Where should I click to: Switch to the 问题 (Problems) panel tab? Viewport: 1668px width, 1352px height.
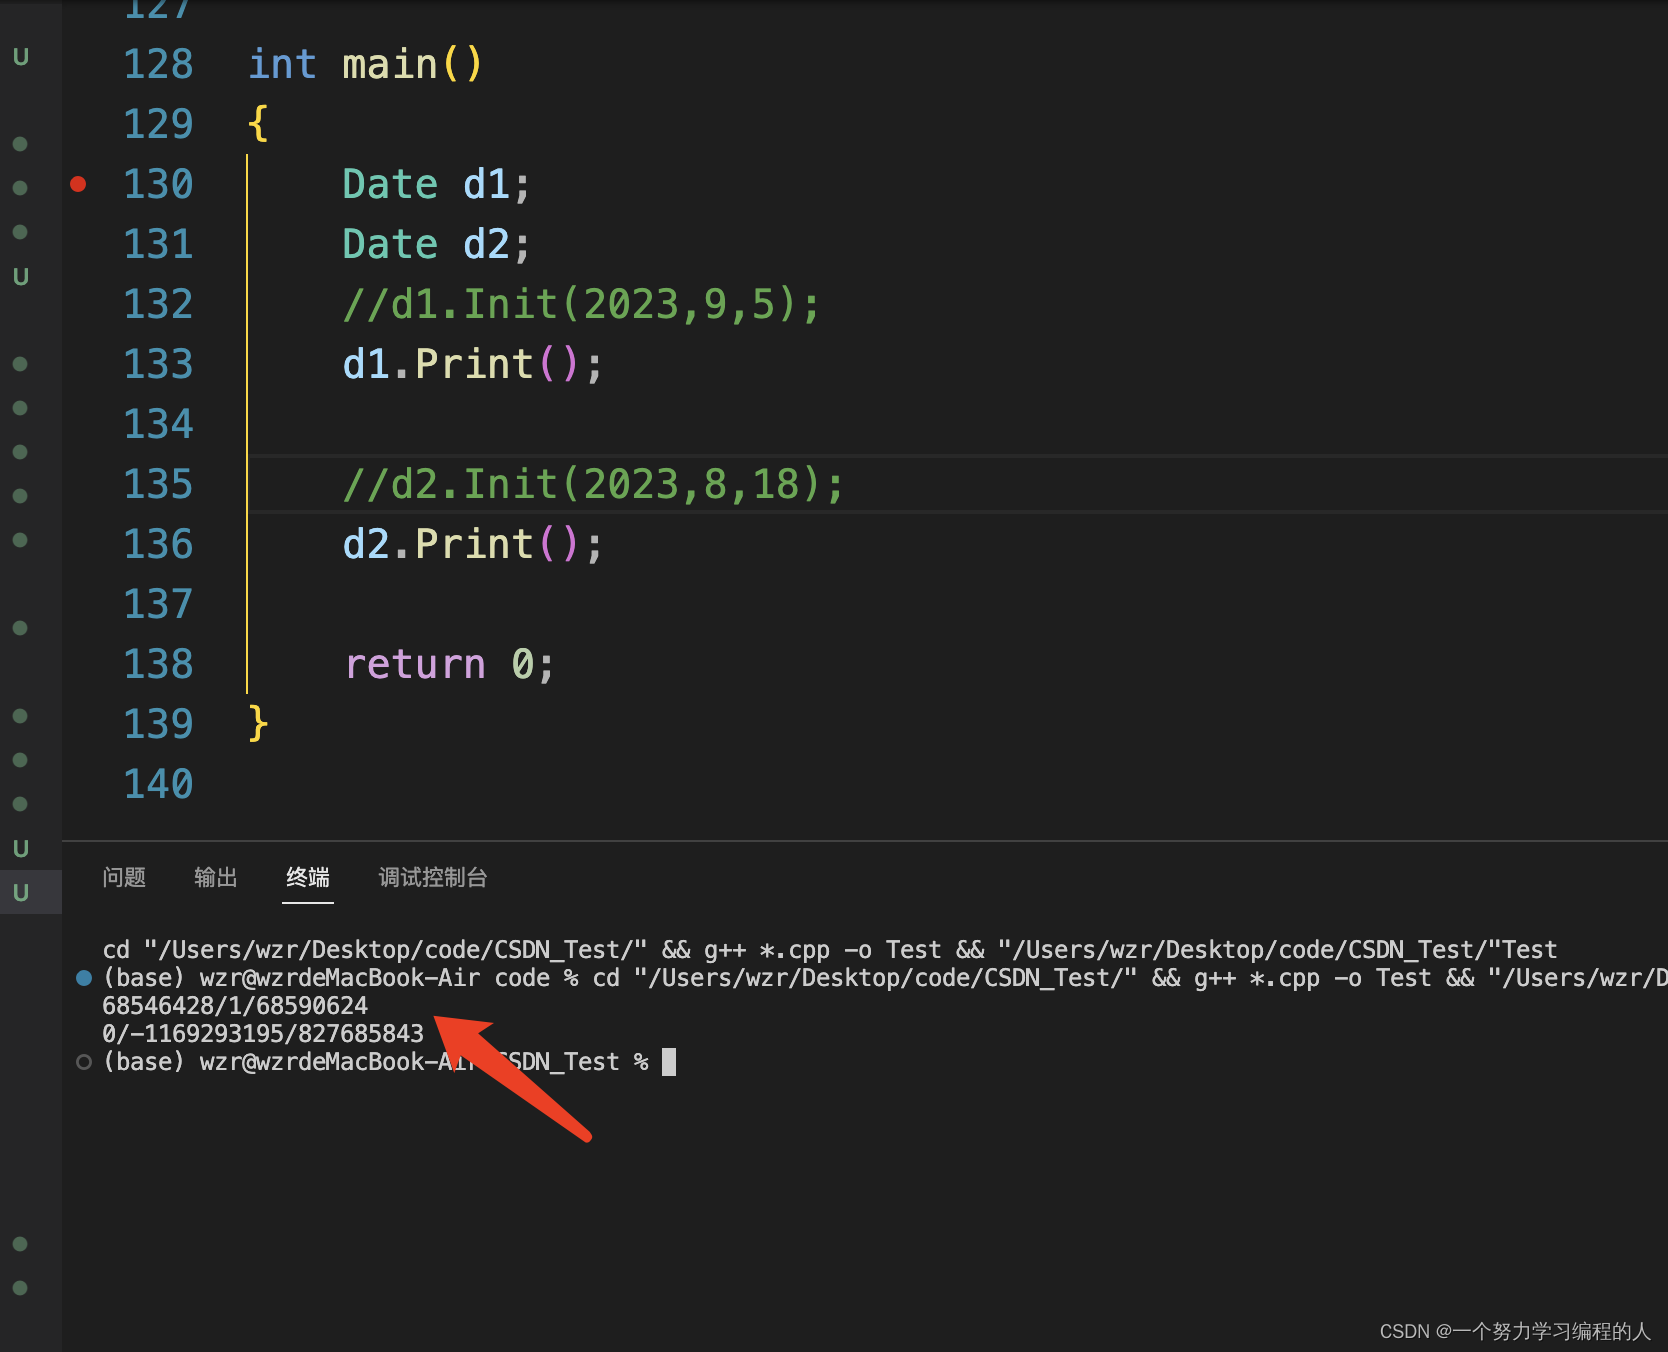point(124,877)
